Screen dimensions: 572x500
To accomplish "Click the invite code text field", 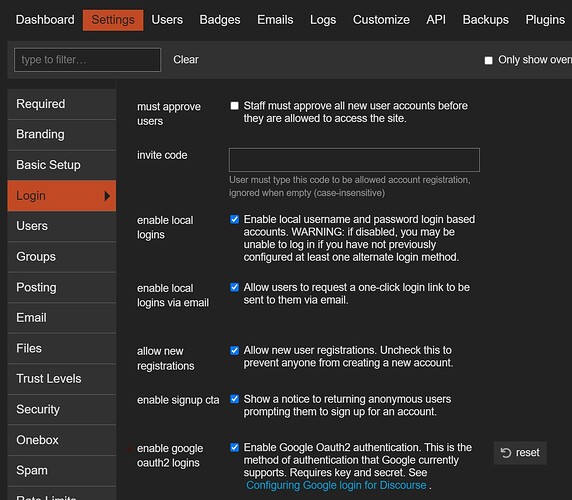I will pos(354,160).
